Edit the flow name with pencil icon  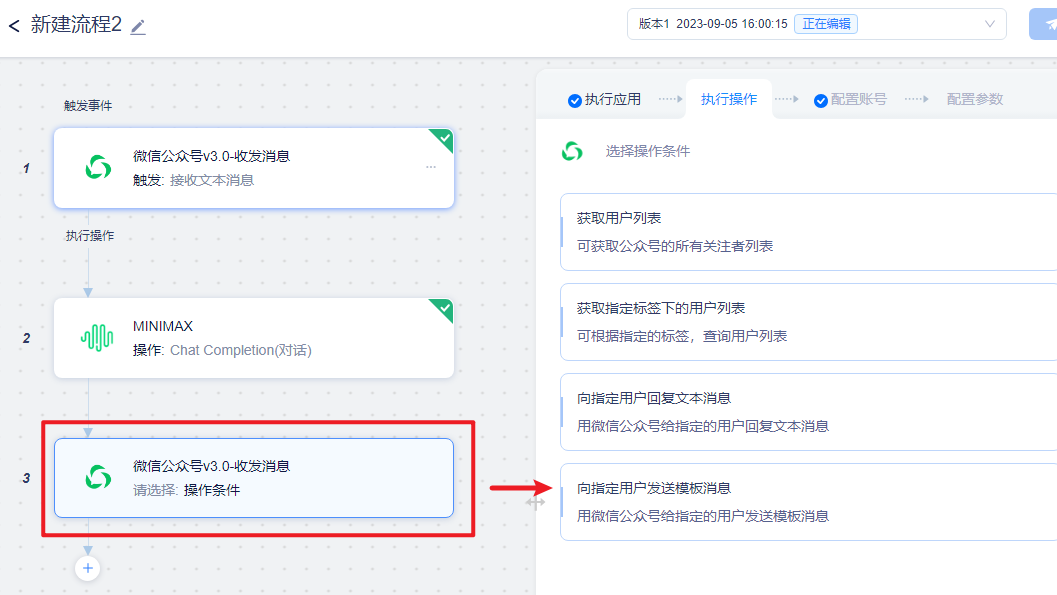click(138, 27)
